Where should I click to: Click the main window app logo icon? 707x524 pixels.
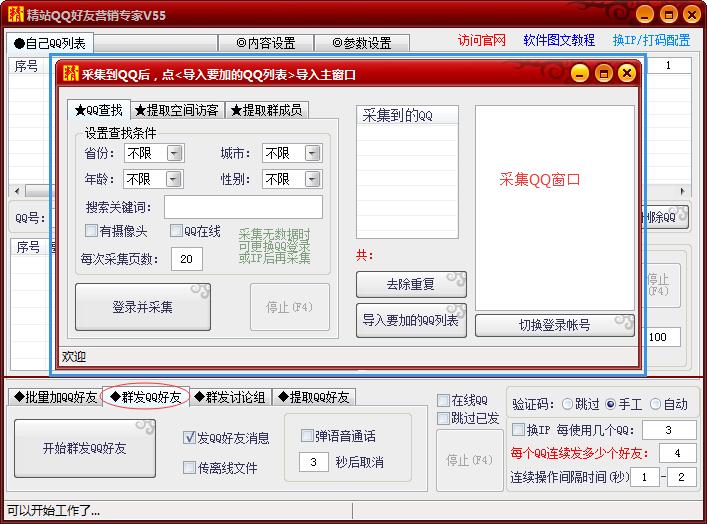coord(16,14)
